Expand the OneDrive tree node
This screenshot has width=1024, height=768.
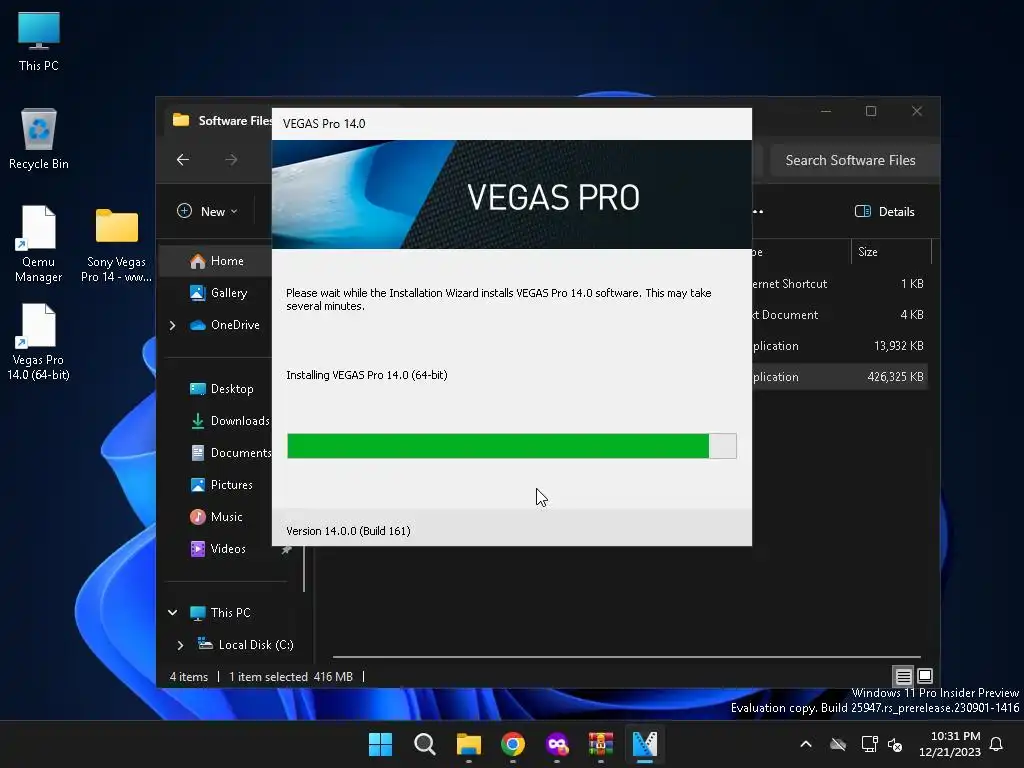[x=172, y=325]
